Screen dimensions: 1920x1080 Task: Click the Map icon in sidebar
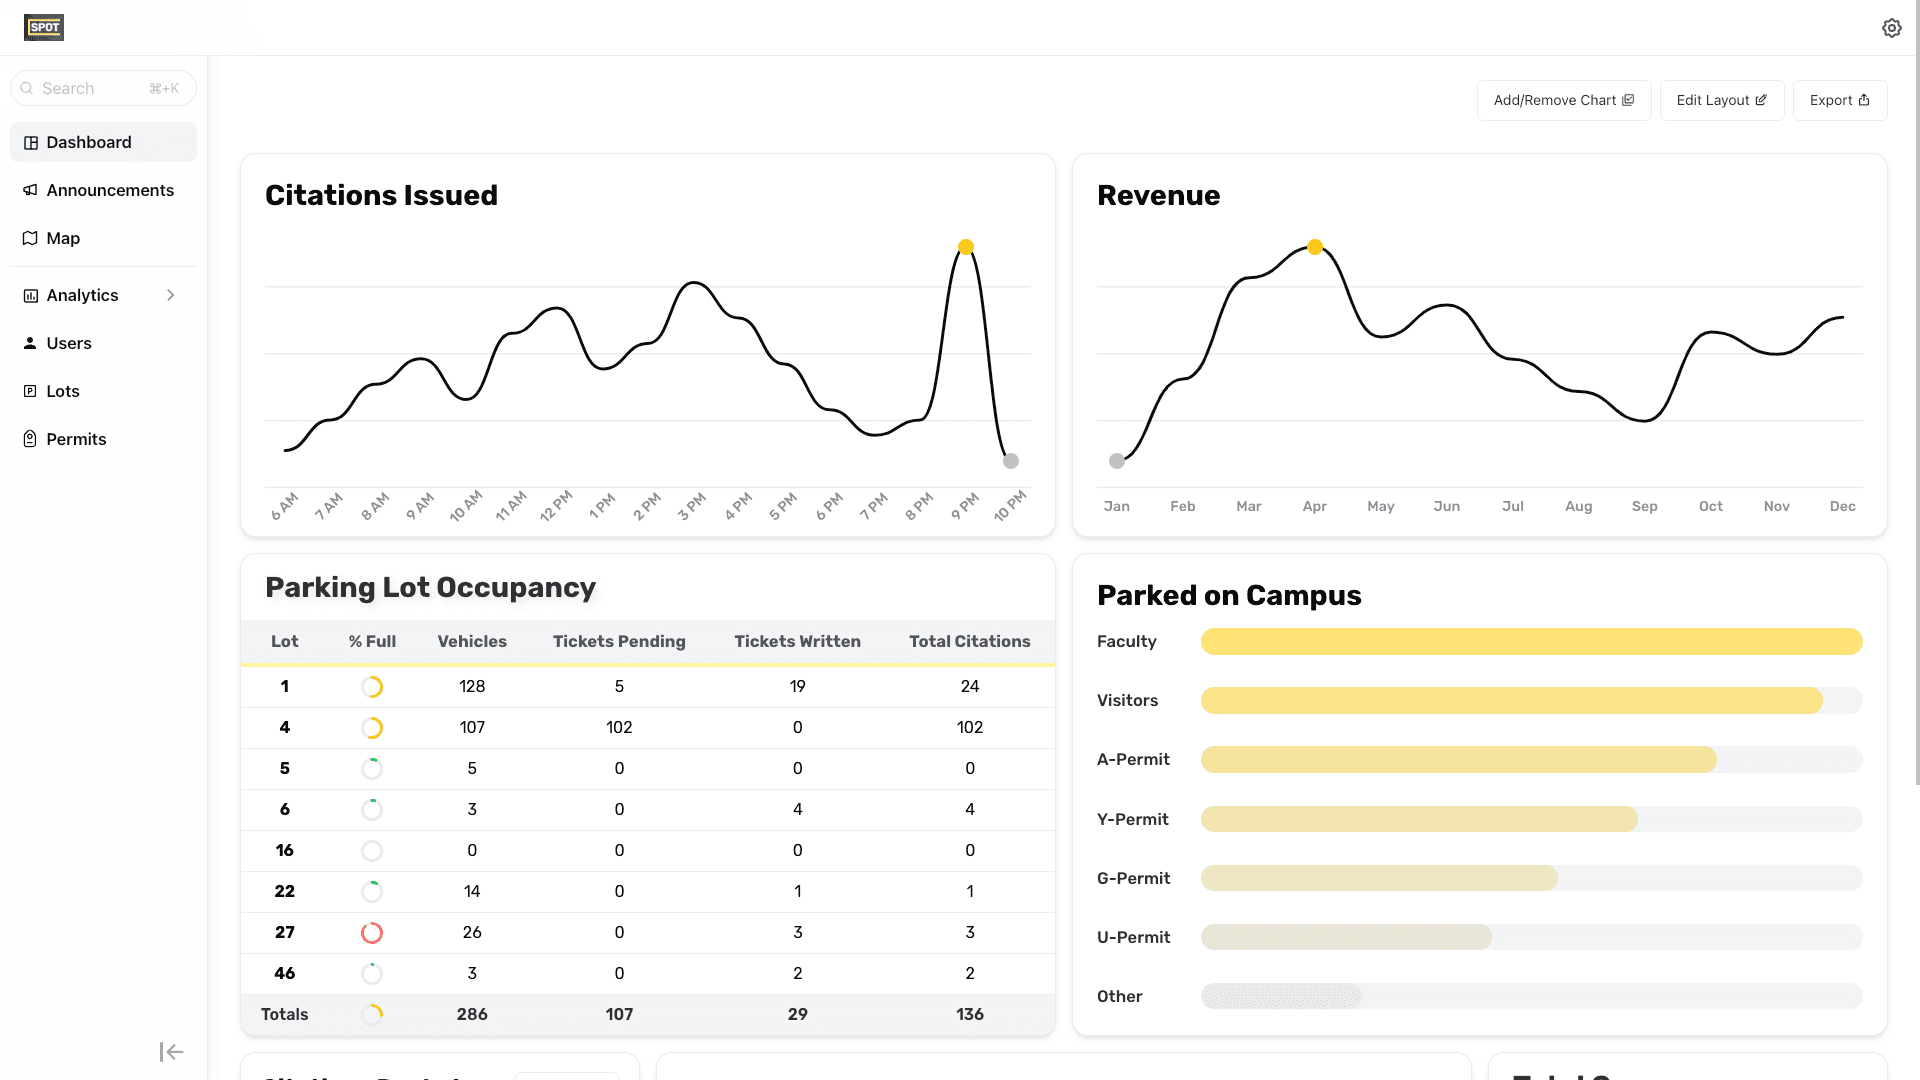31,238
